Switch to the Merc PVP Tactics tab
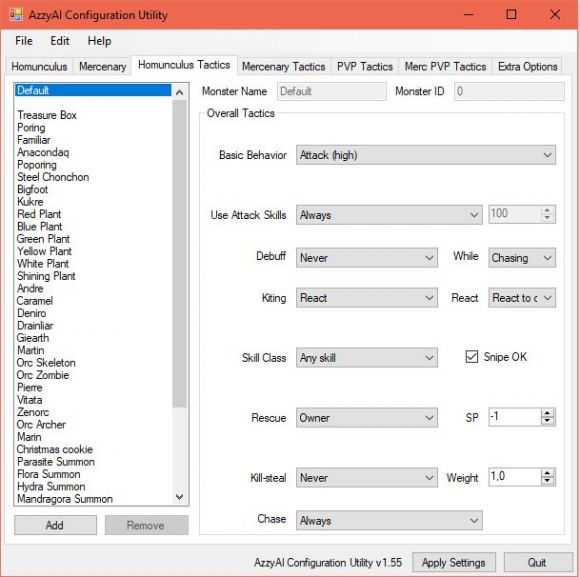 pyautogui.click(x=445, y=67)
